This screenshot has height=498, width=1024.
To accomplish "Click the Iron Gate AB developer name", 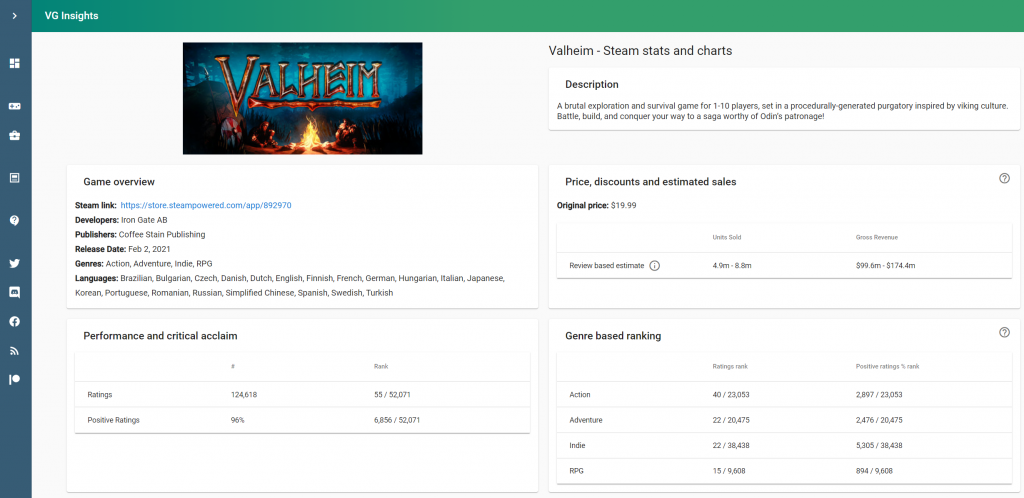I will pos(144,220).
